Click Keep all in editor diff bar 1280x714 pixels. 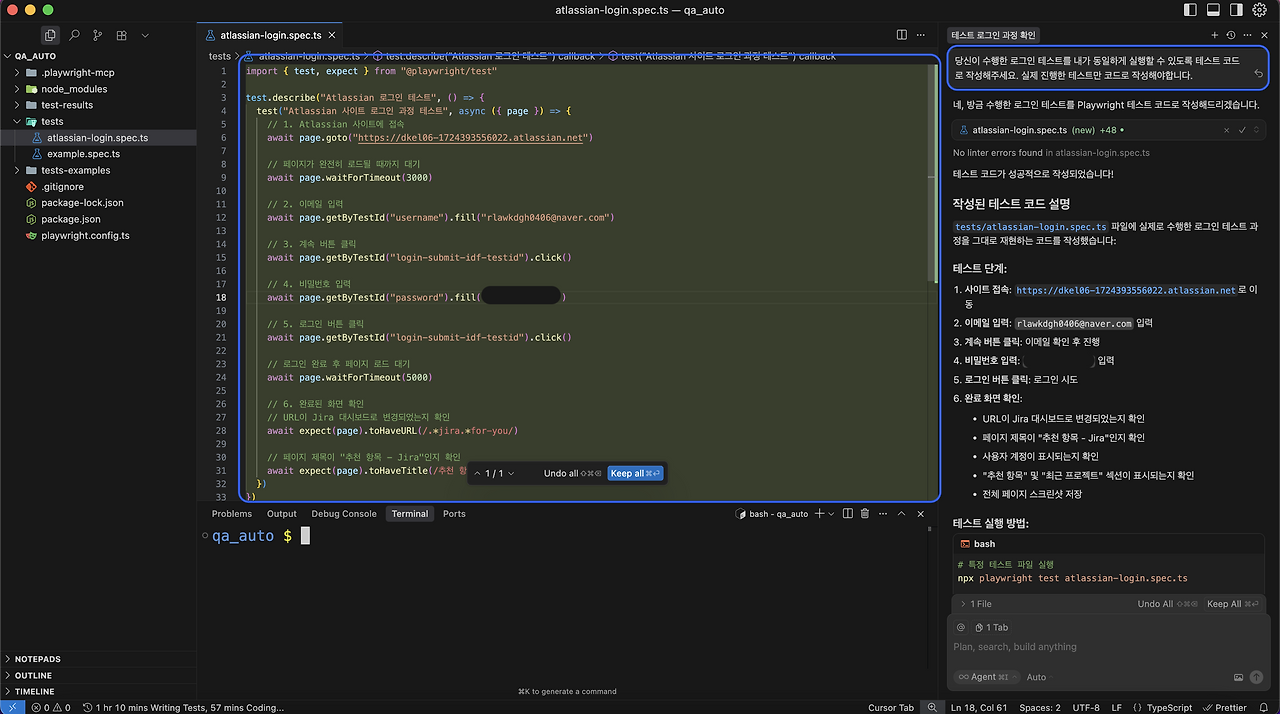[635, 473]
